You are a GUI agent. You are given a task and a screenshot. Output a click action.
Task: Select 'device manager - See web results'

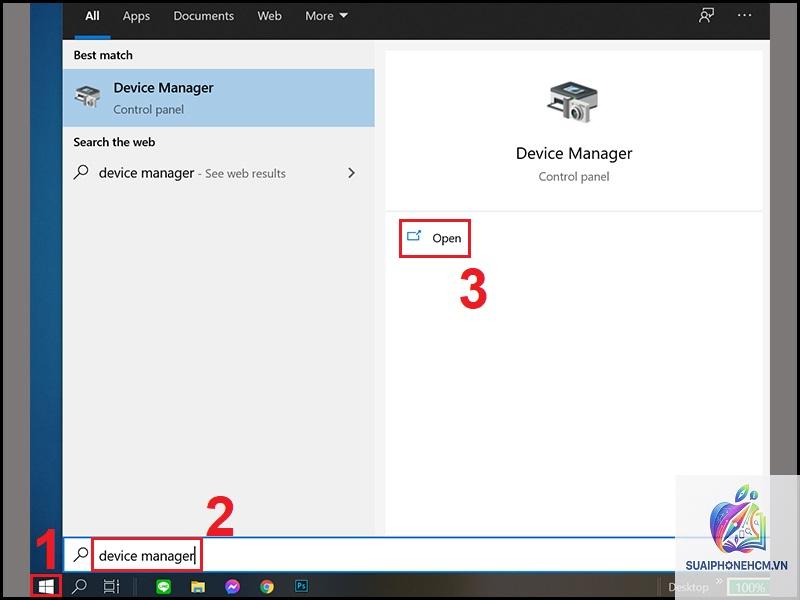(218, 173)
